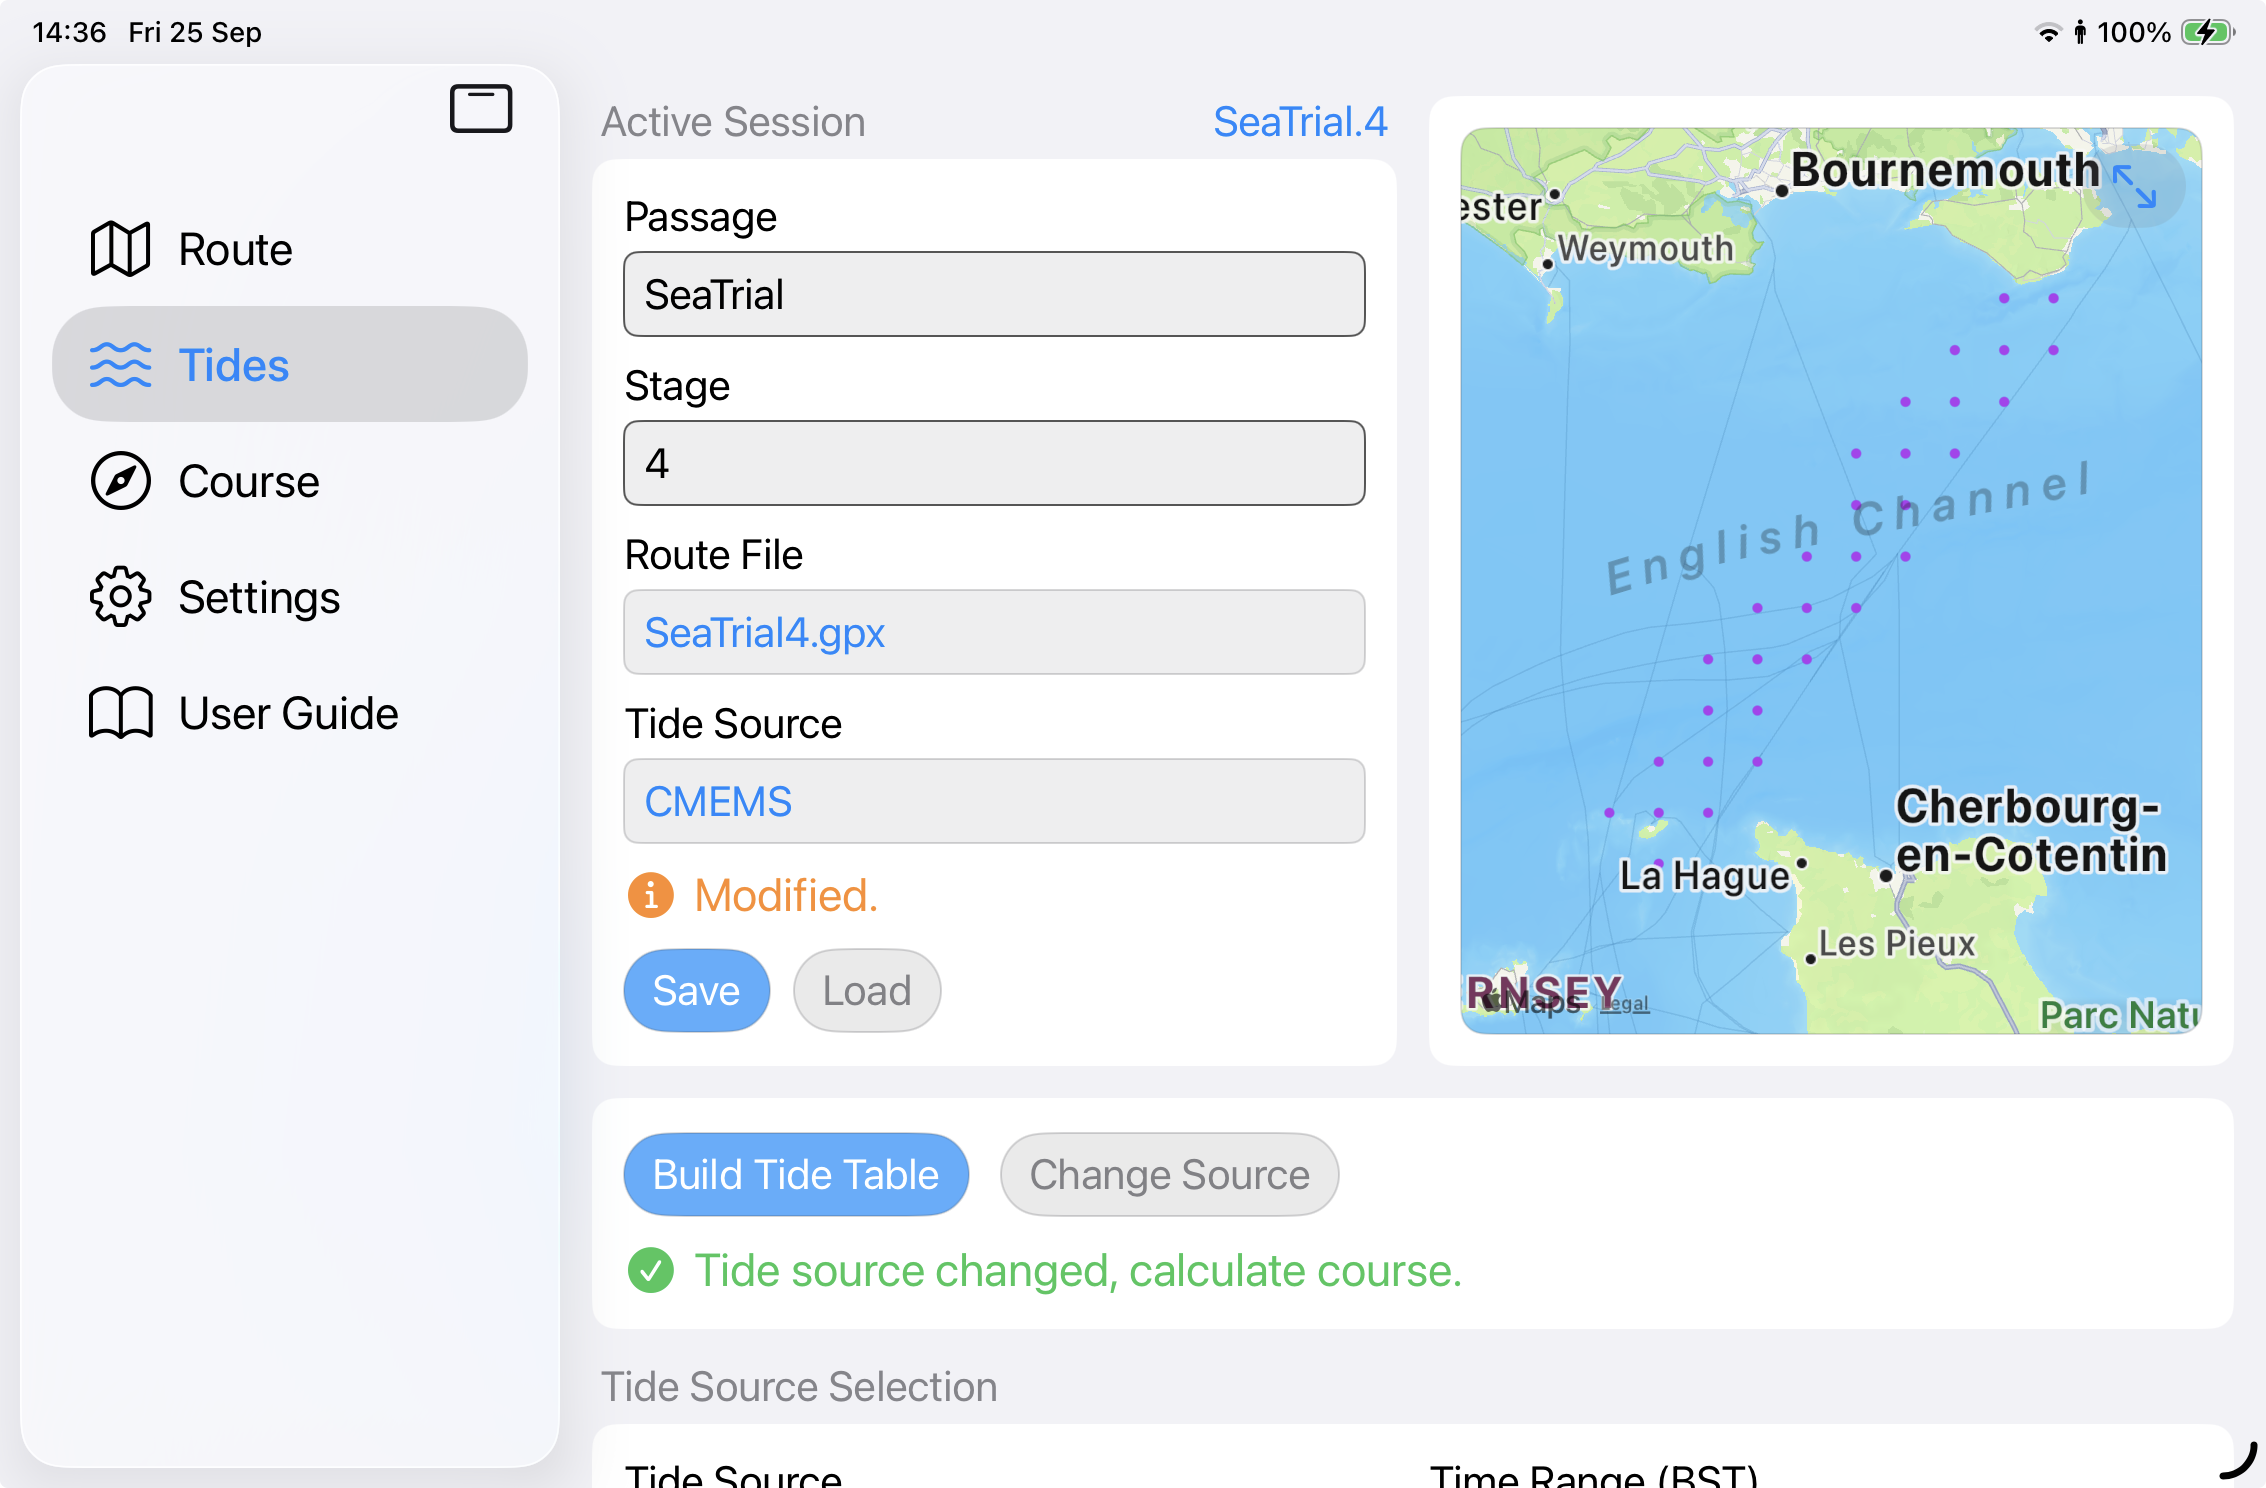The width and height of the screenshot is (2266, 1488).
Task: Click the Course compass icon
Action: (120, 481)
